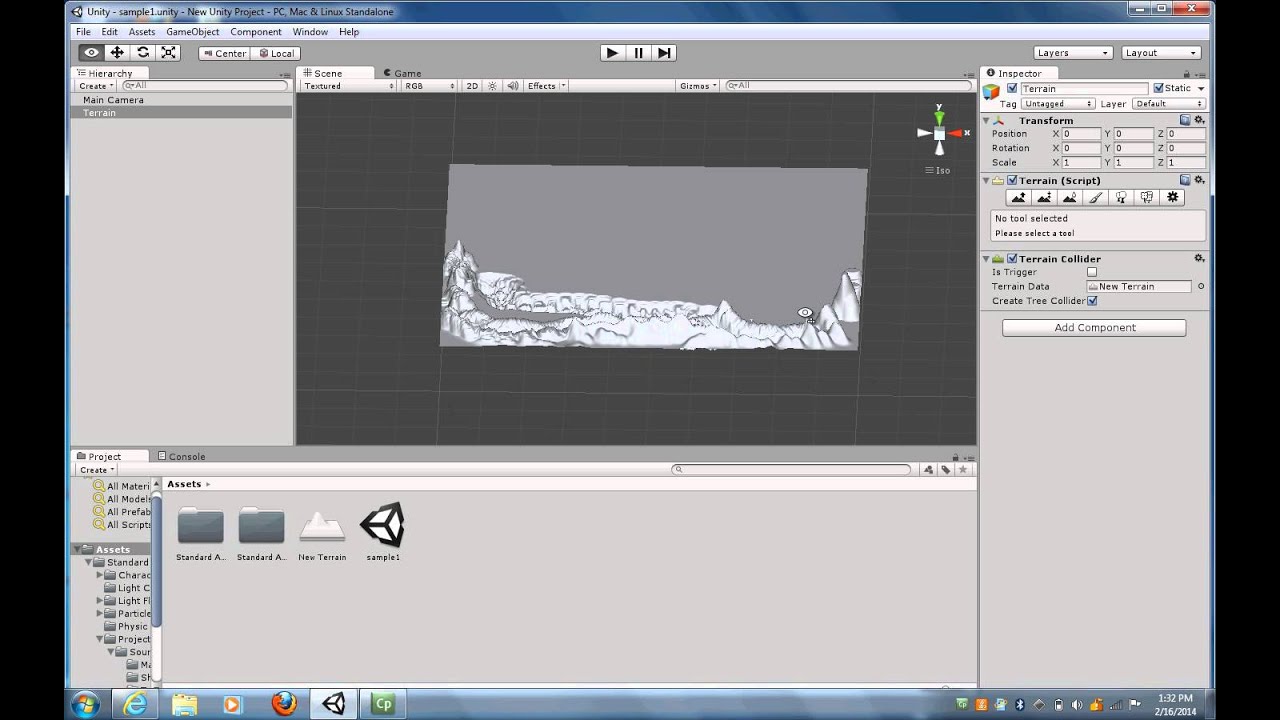Open Firefox from the taskbar
This screenshot has height=720, width=1280.
284,704
